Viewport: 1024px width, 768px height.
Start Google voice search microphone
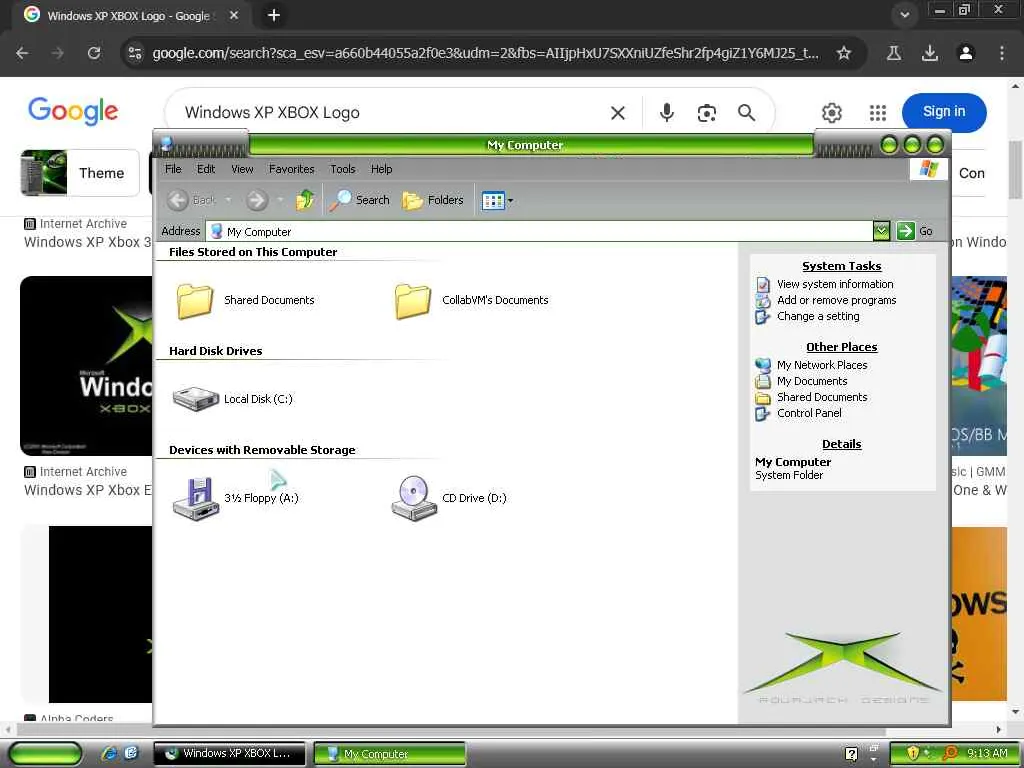click(666, 112)
